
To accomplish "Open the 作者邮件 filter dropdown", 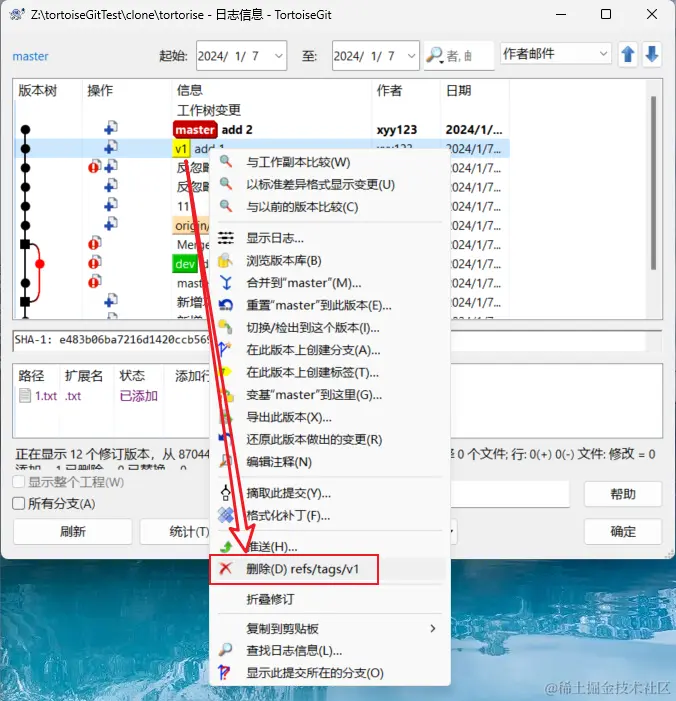I will pos(603,54).
